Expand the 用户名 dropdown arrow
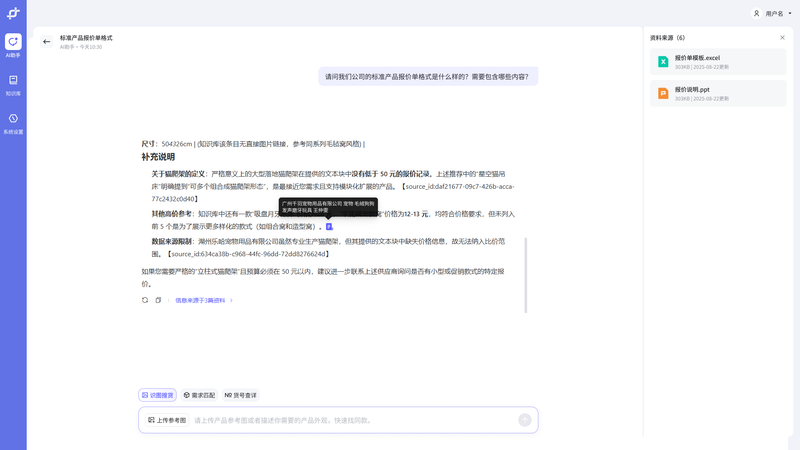800x450 pixels. (x=790, y=14)
